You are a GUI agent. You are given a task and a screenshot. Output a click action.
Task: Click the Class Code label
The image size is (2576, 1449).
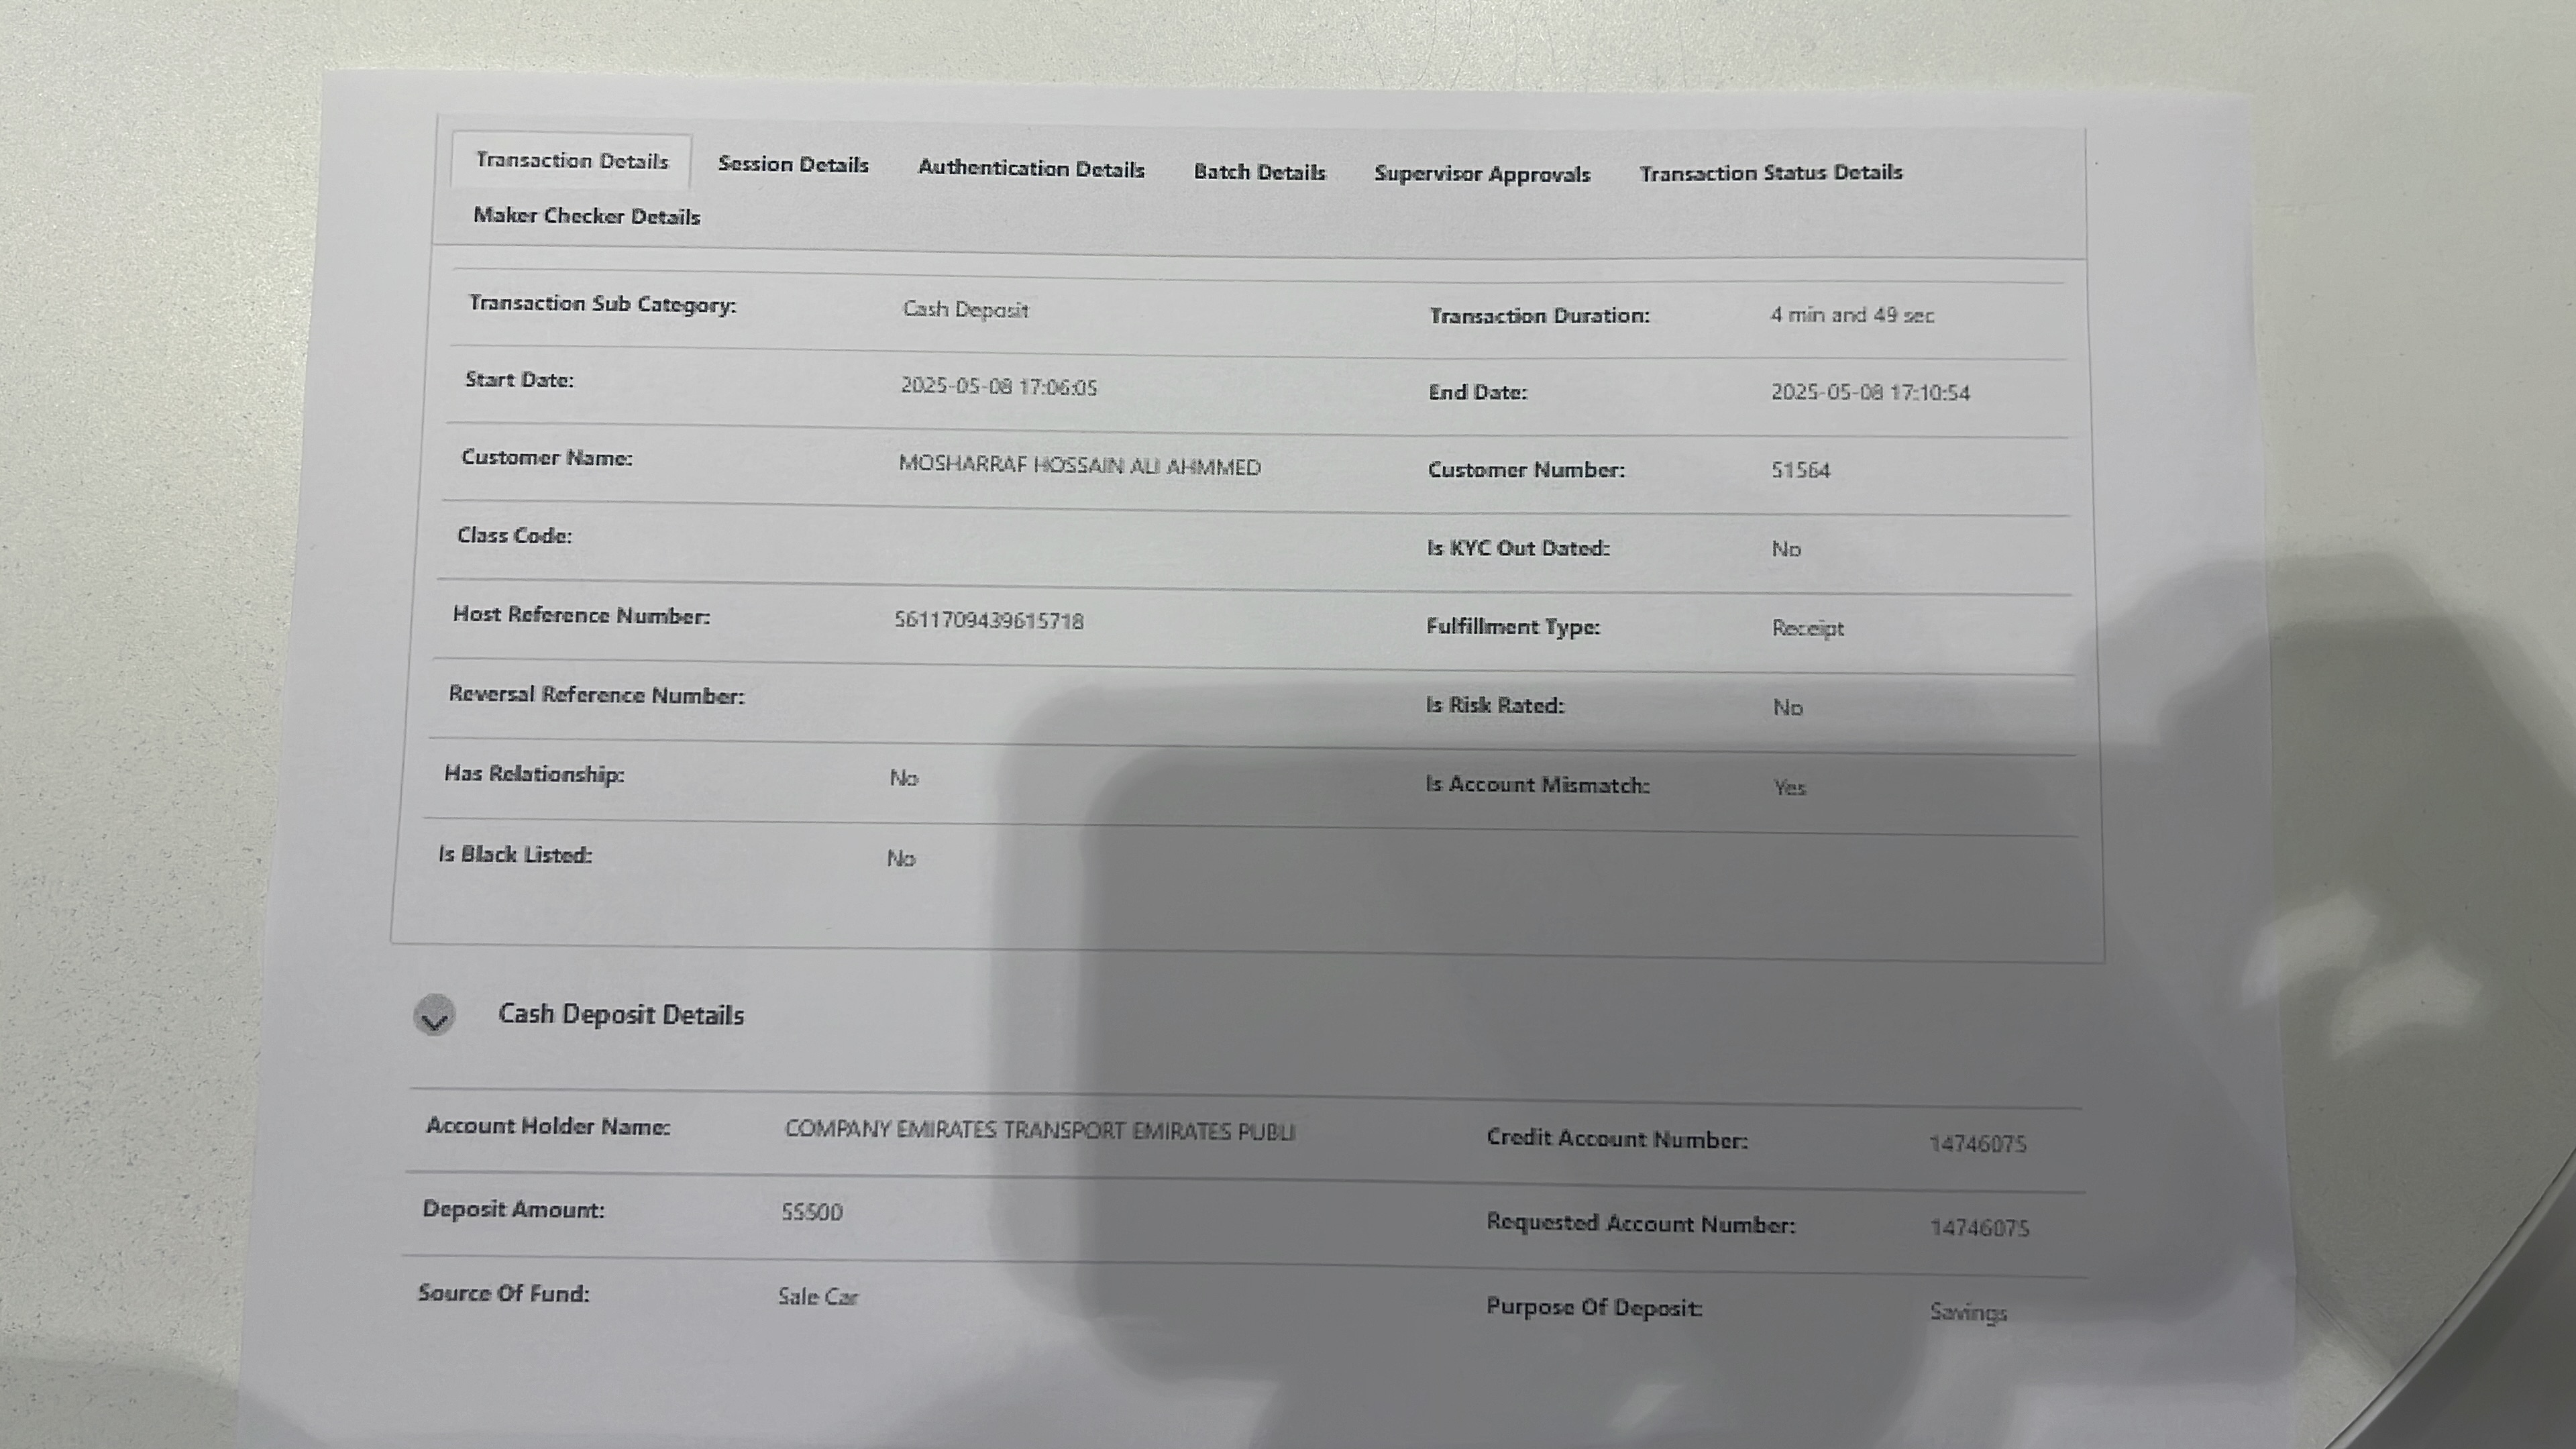pyautogui.click(x=514, y=536)
